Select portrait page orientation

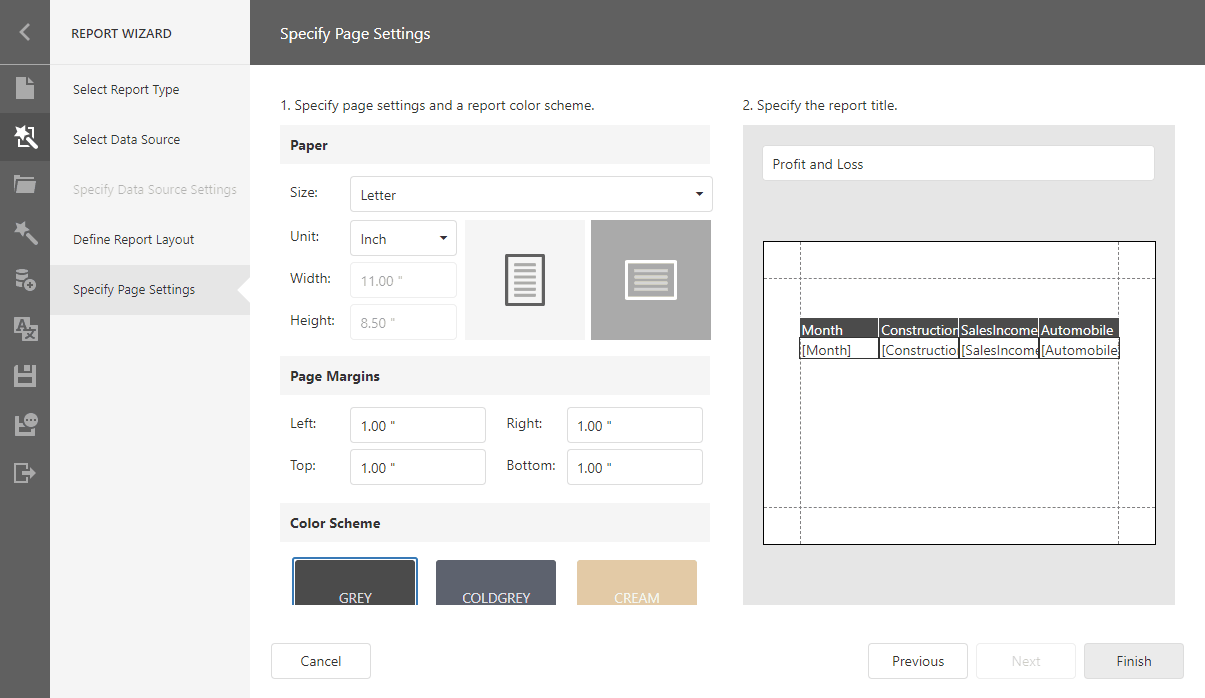tap(524, 280)
